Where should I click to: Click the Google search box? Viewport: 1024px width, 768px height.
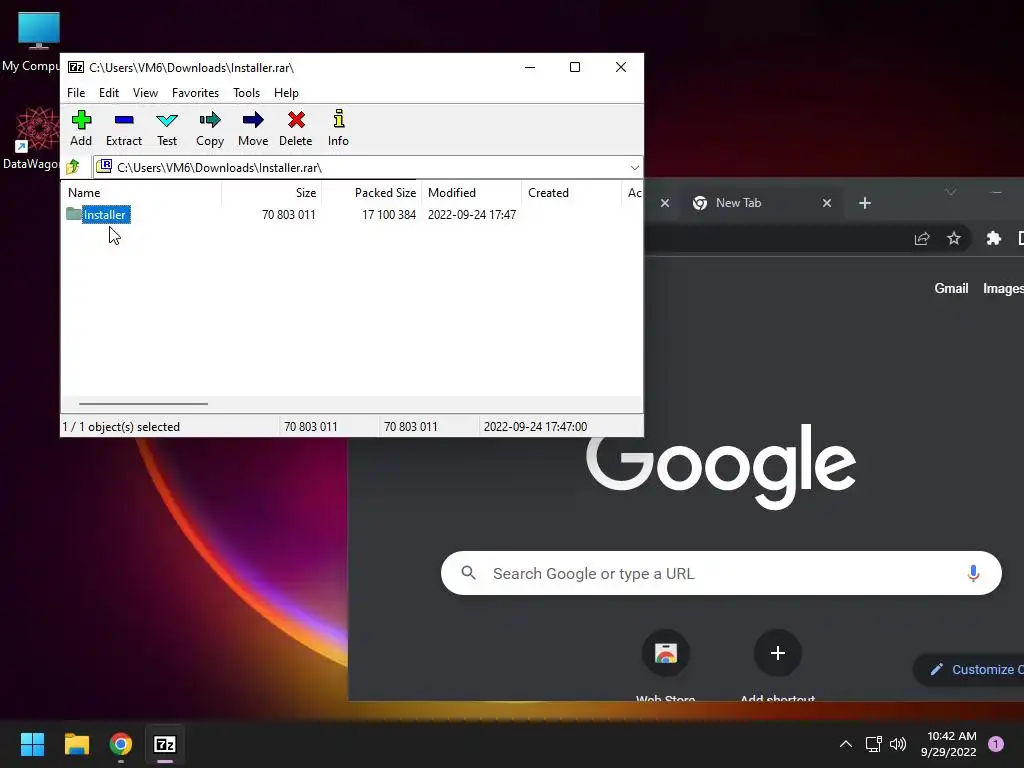click(721, 573)
